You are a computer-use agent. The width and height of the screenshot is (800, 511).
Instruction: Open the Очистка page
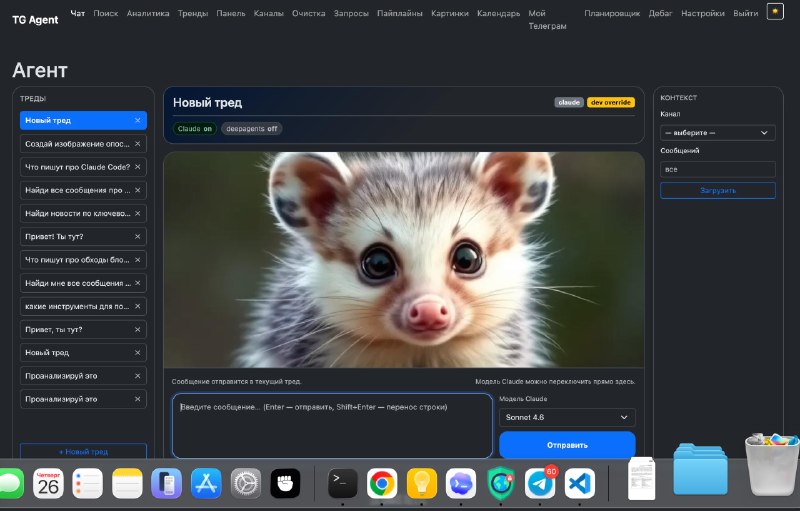(308, 13)
